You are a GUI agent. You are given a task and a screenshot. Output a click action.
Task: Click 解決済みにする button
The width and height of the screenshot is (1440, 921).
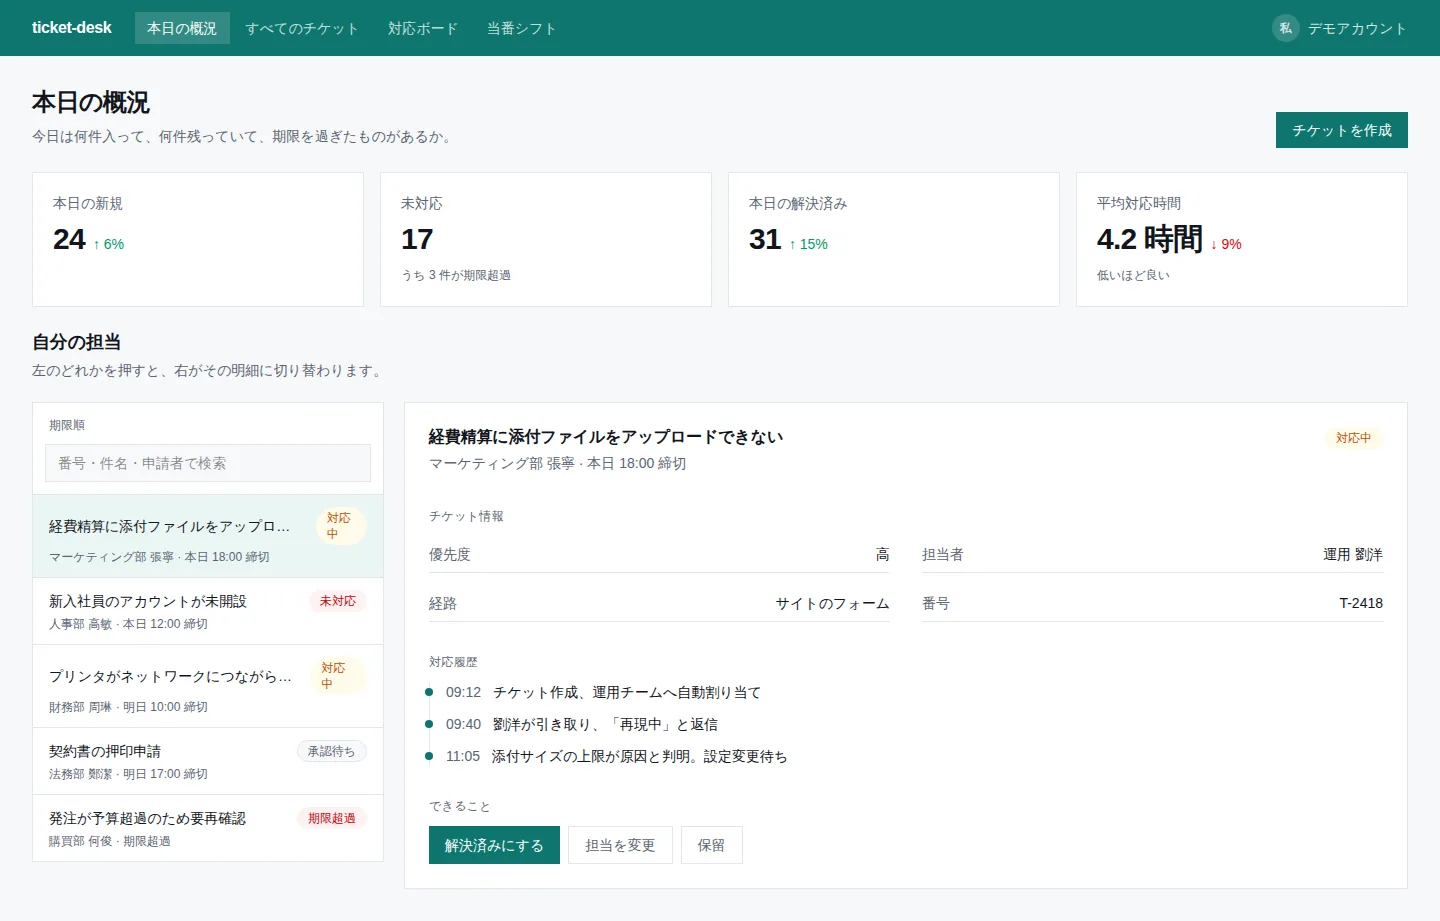(x=494, y=845)
